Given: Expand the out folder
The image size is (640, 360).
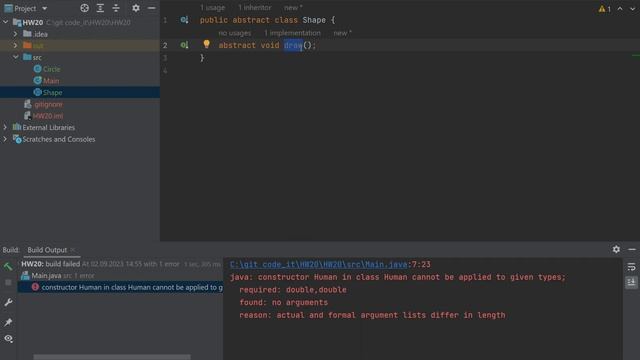Looking at the screenshot, I should 16,45.
